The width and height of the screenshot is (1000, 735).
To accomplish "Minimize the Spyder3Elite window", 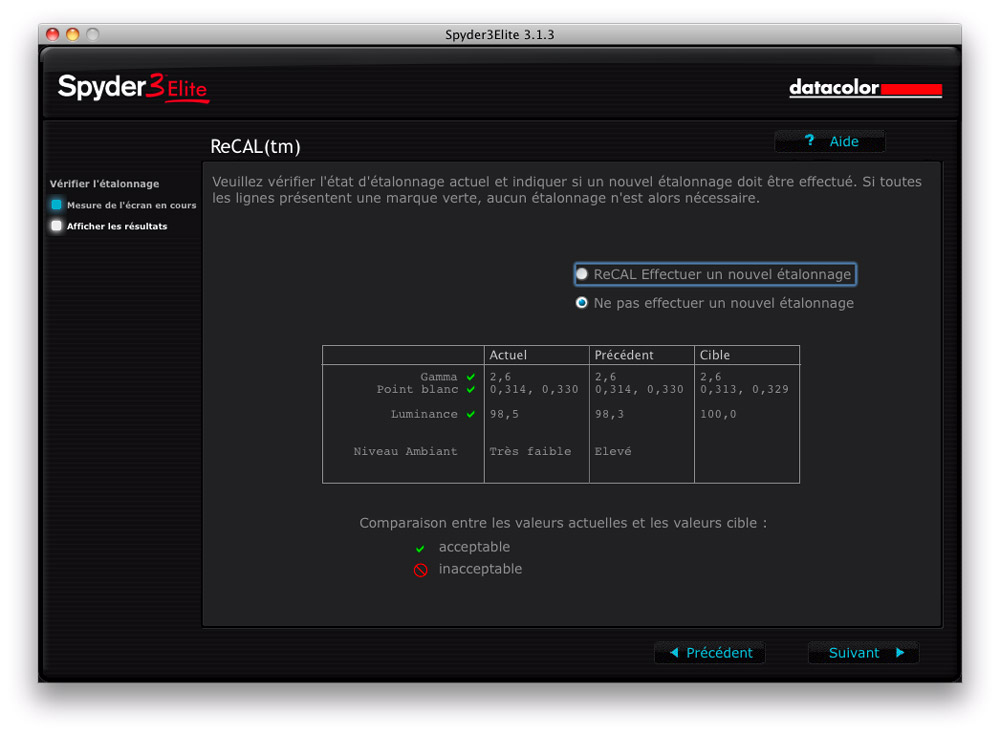I will tap(73, 34).
